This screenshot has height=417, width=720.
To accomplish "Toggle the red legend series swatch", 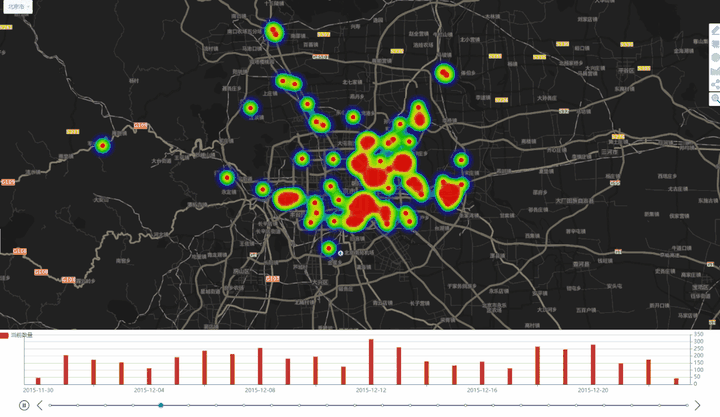I will pyautogui.click(x=4, y=335).
